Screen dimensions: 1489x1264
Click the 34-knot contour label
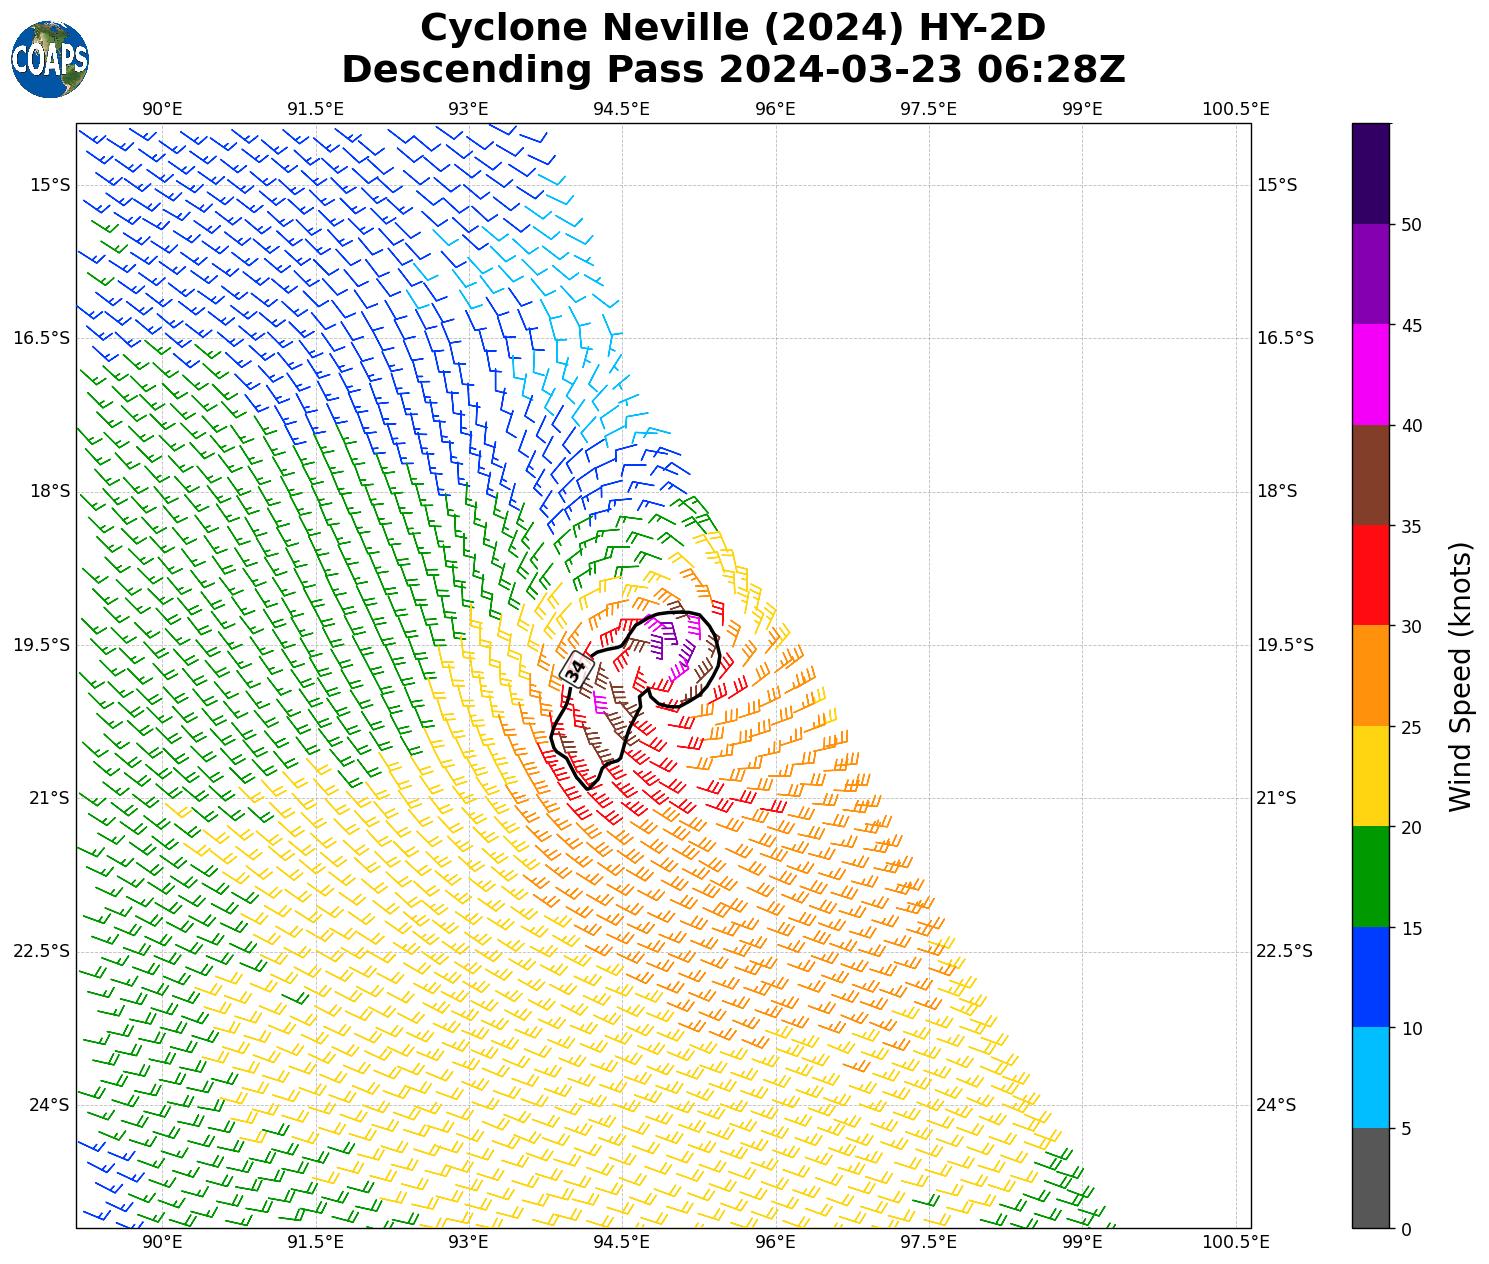click(x=575, y=669)
